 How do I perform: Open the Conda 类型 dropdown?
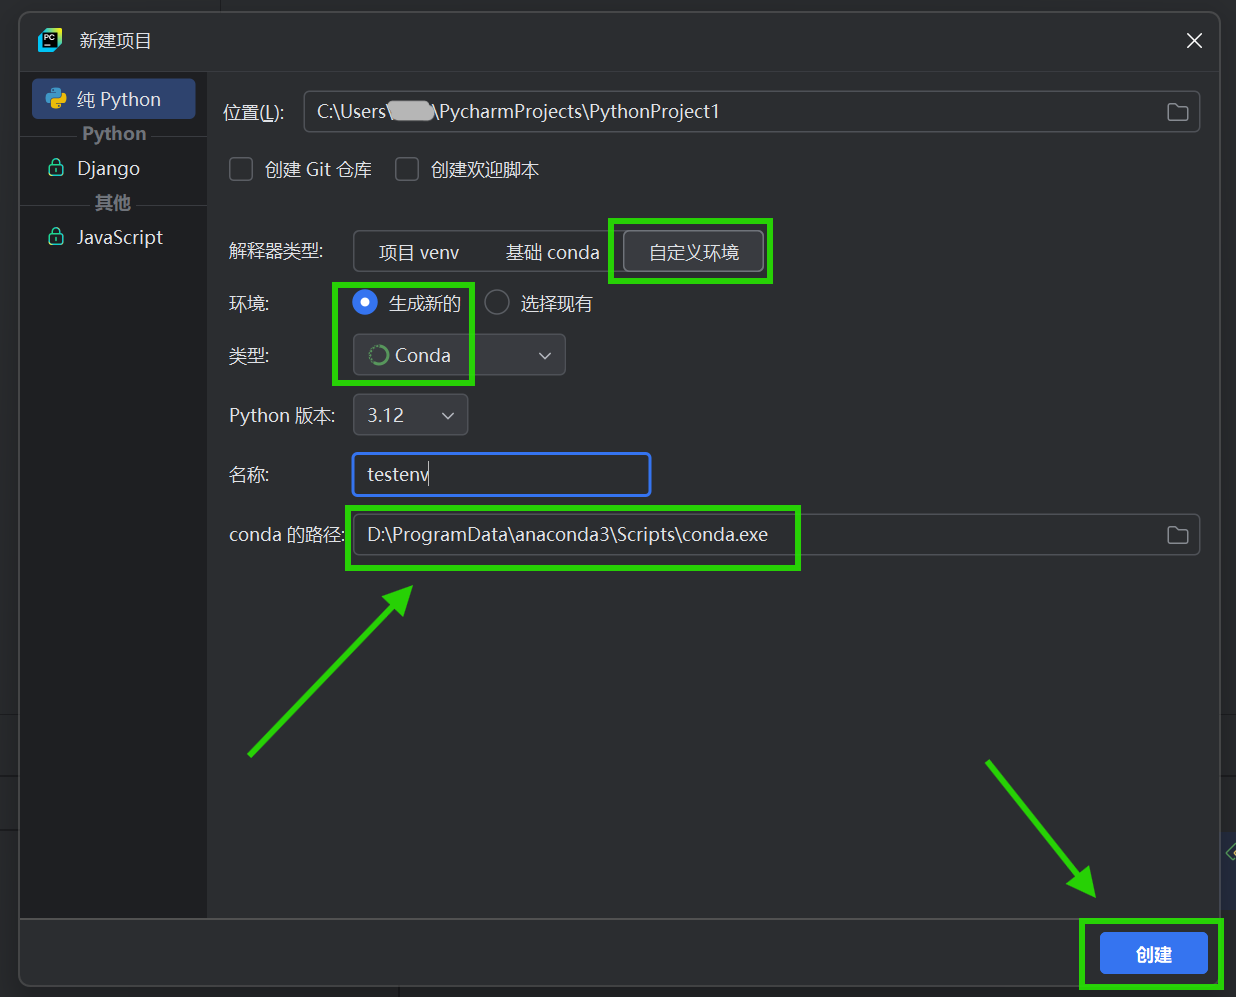pos(459,355)
